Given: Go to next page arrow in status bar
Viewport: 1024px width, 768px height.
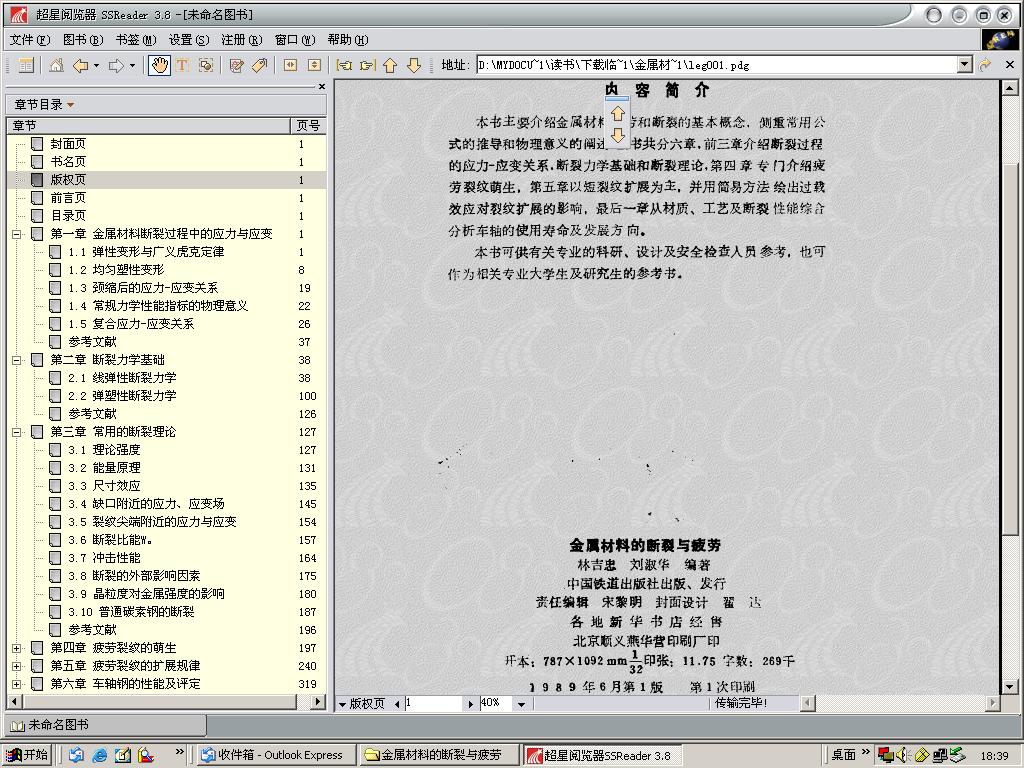Looking at the screenshot, I should (x=470, y=704).
